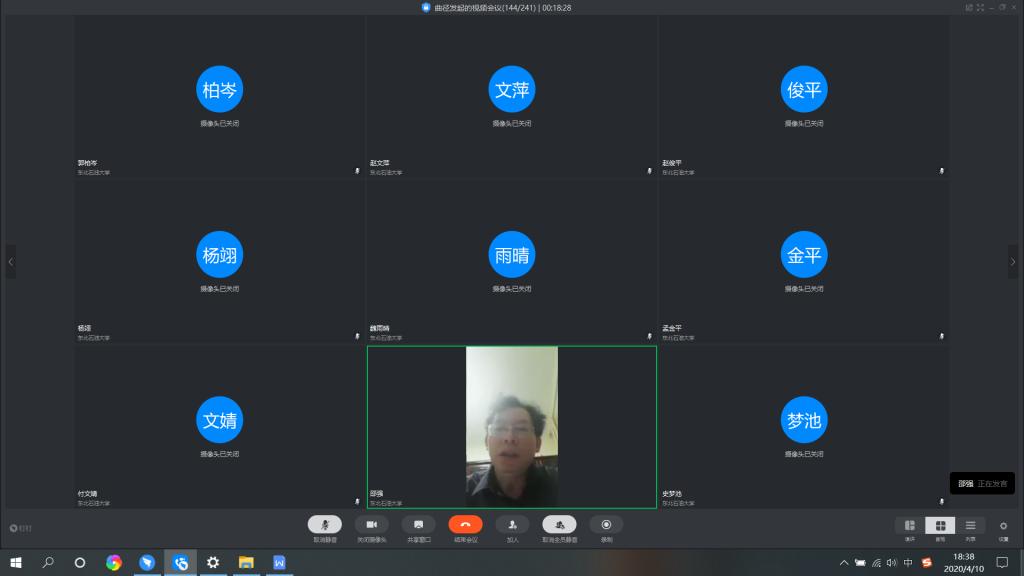Go to next page of participants
The image size is (1024, 576).
point(1012,262)
